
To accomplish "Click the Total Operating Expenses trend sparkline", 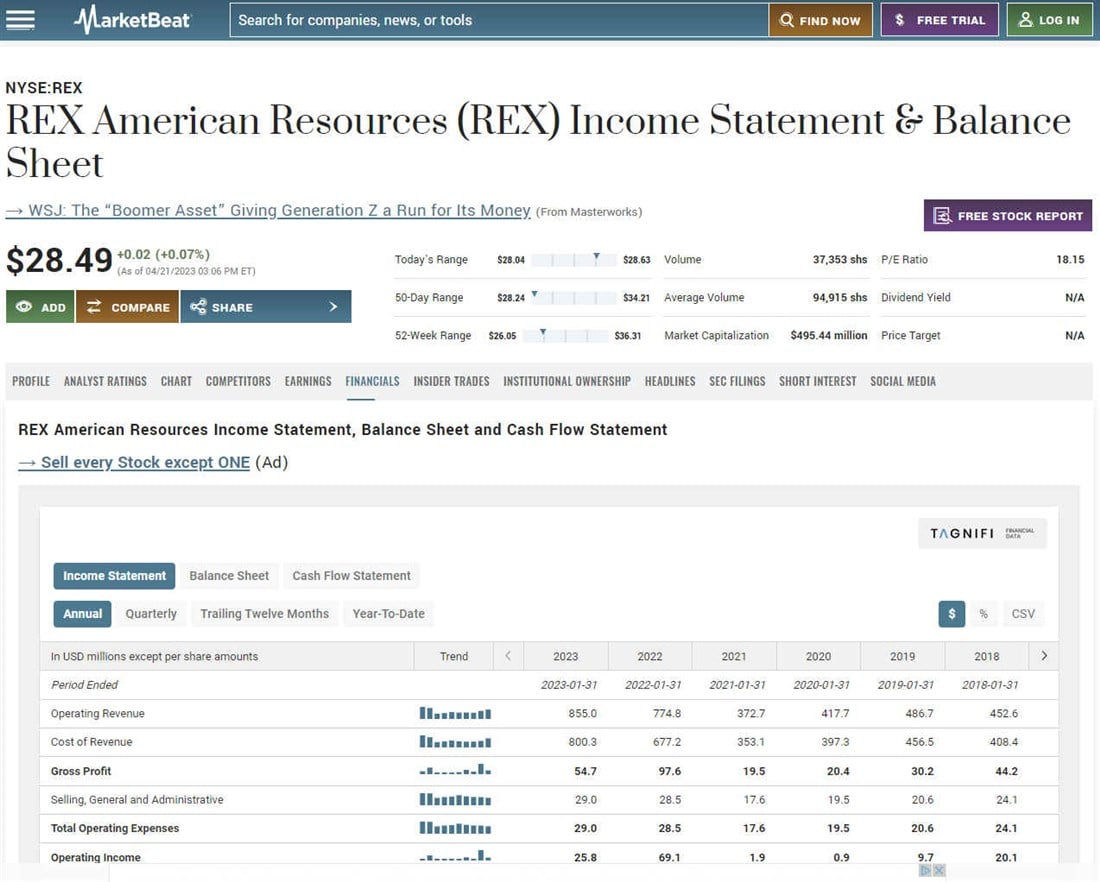I will point(455,828).
